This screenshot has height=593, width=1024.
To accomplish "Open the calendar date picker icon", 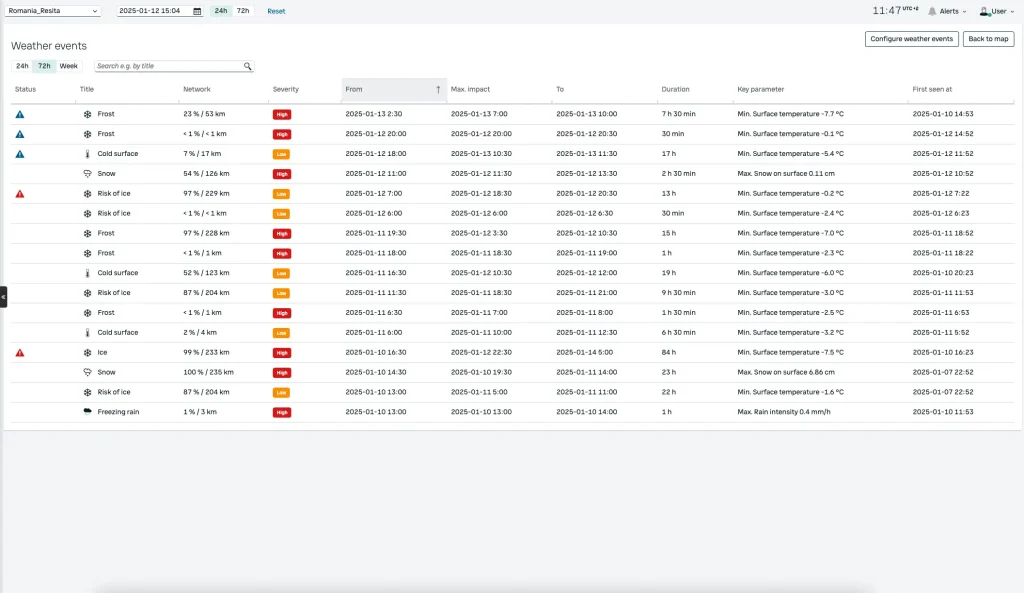I will [197, 11].
